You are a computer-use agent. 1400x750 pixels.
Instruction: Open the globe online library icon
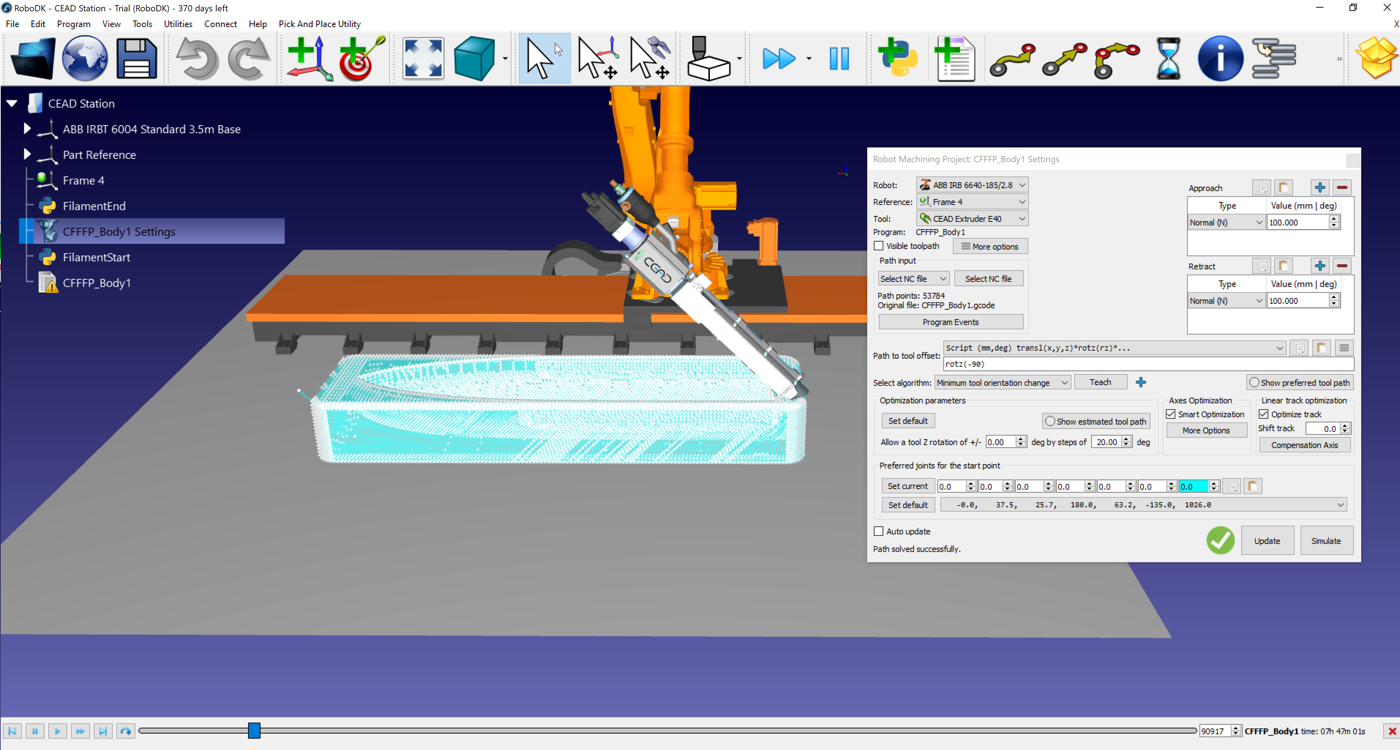84,58
